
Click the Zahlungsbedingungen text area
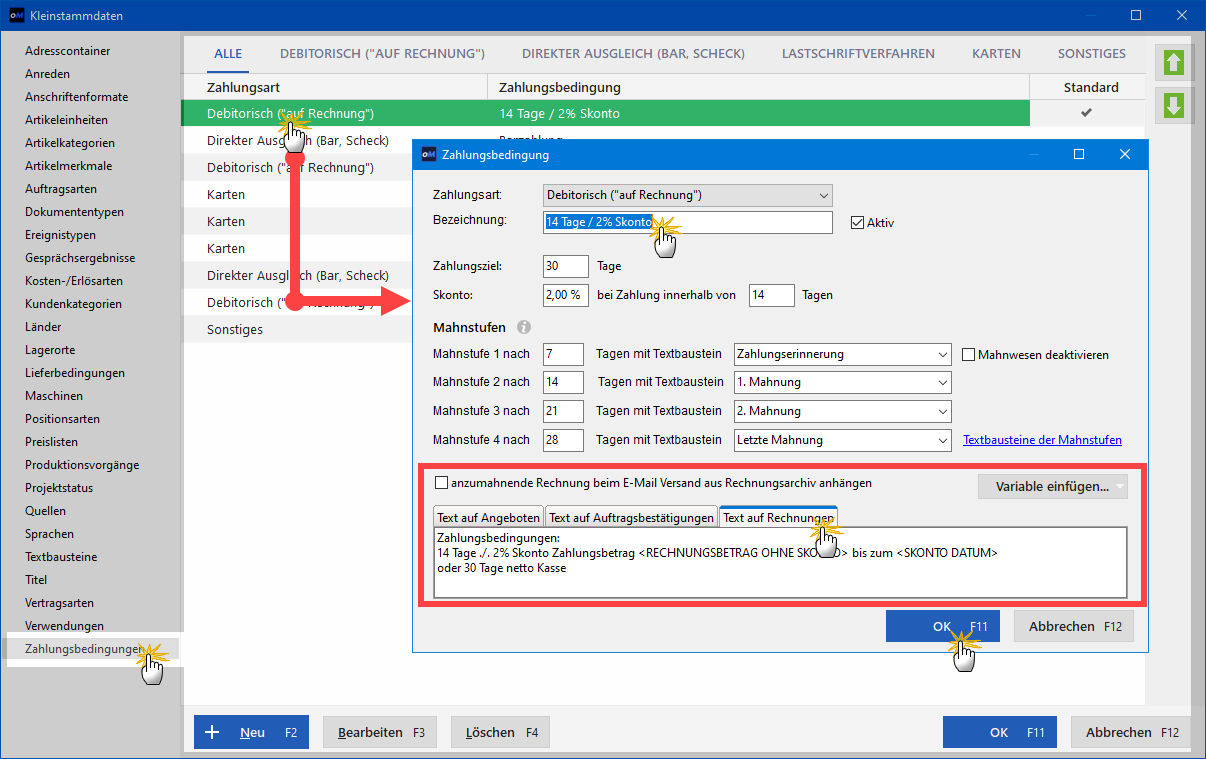point(780,562)
